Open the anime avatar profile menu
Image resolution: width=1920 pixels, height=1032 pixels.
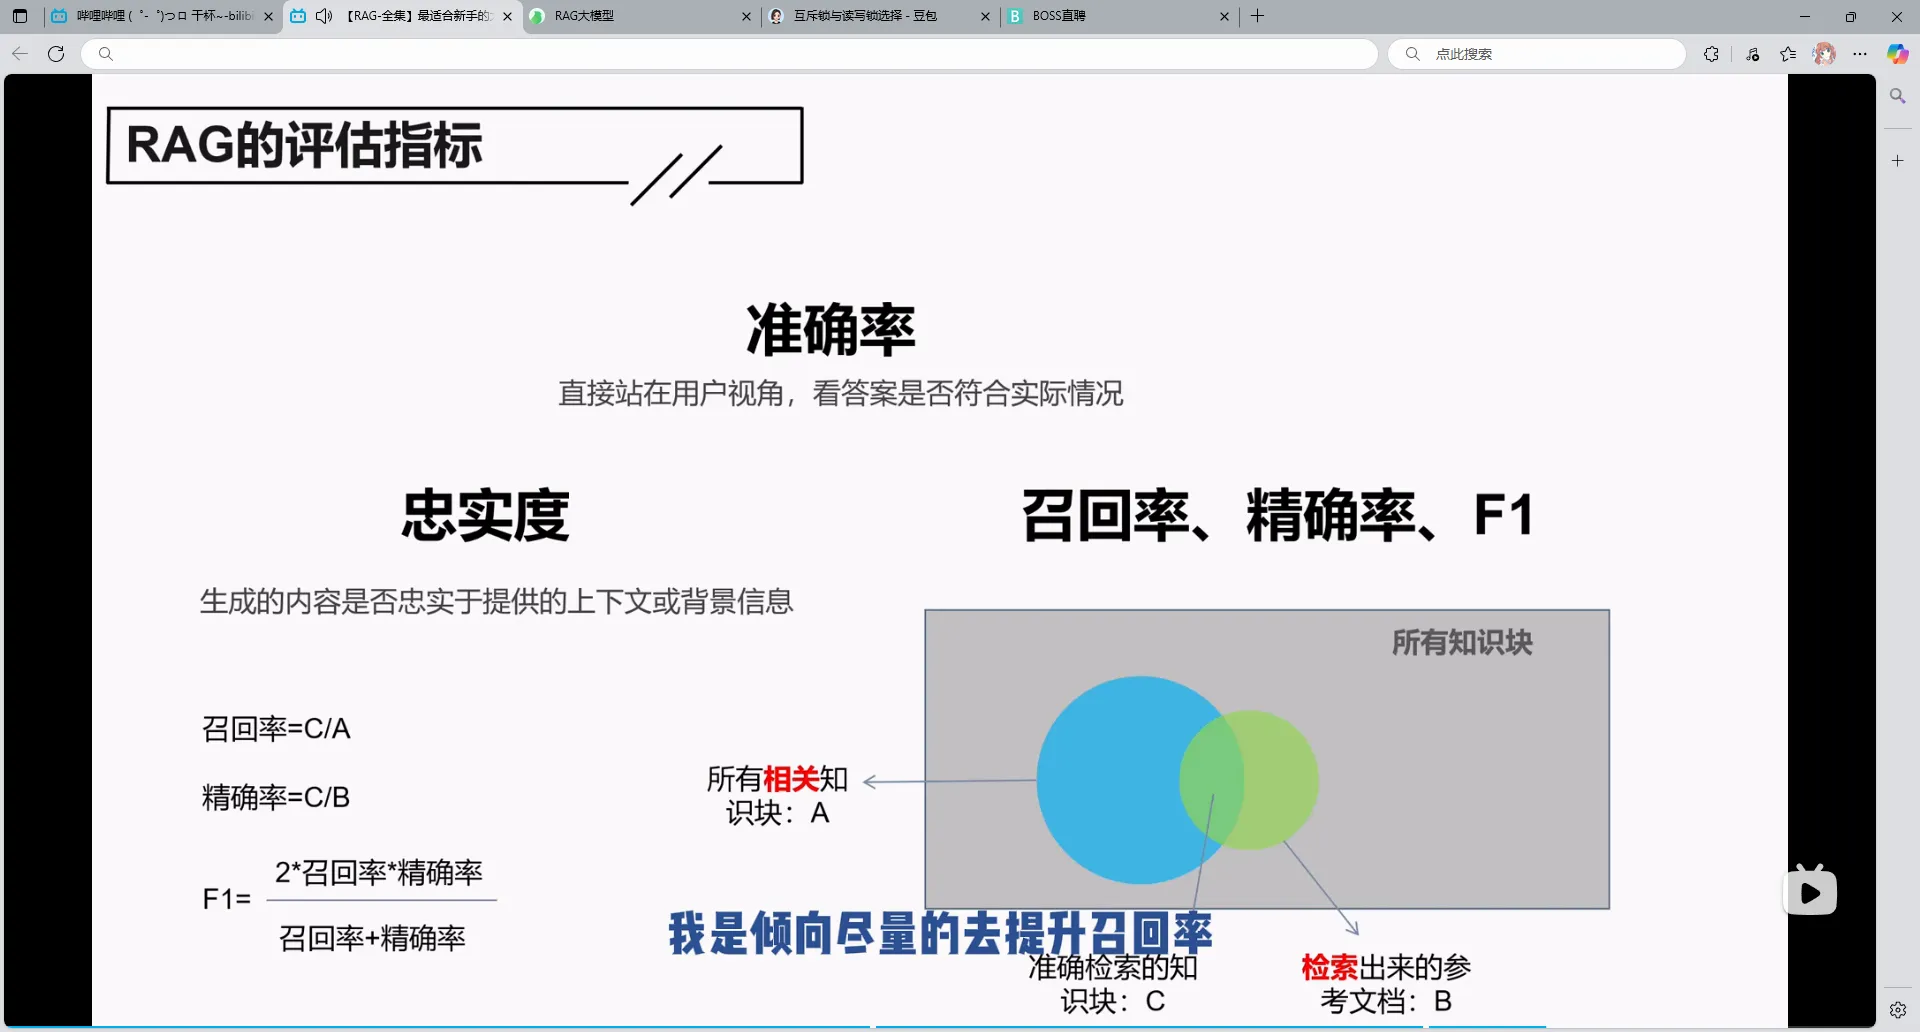point(1824,54)
